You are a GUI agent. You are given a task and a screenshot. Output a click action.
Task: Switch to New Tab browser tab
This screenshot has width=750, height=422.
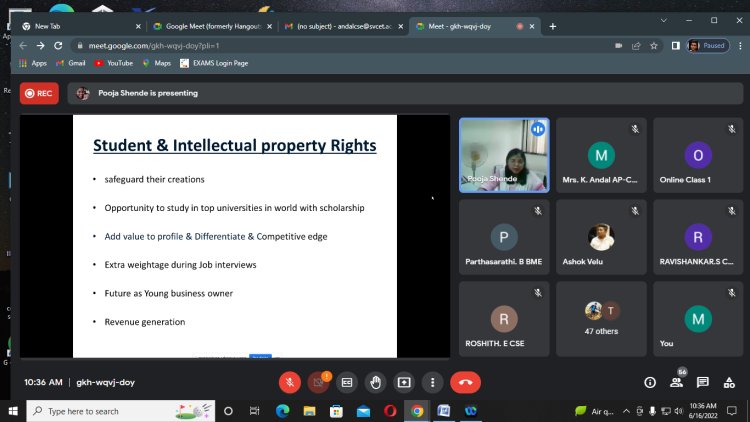(81, 26)
